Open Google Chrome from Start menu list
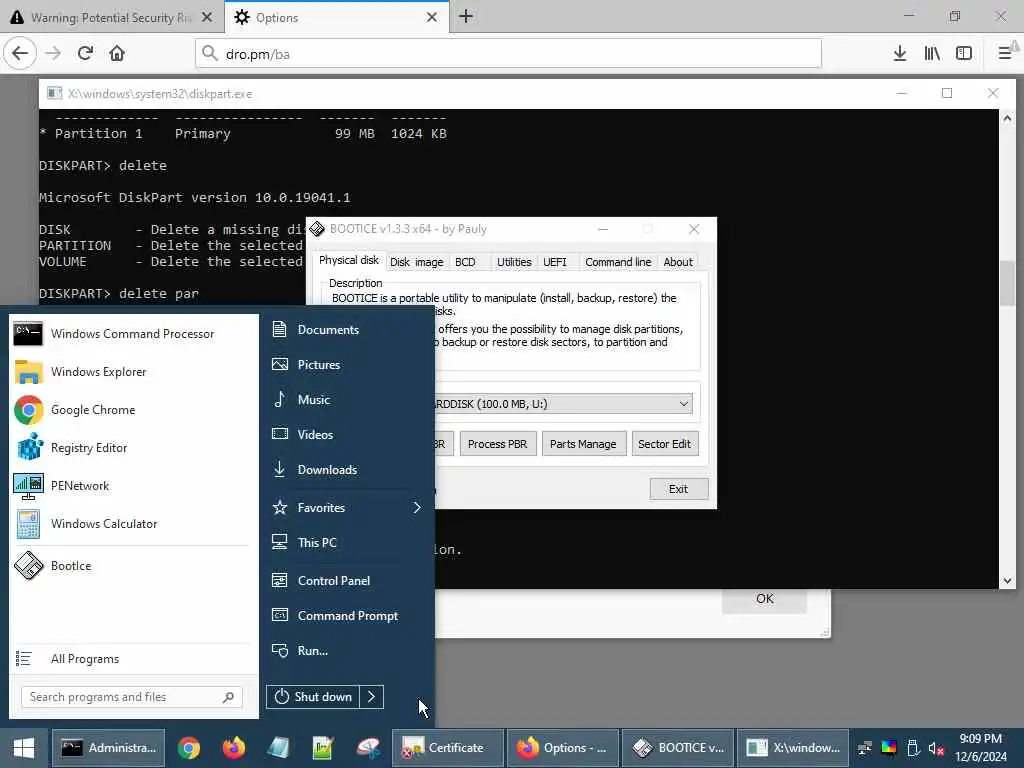 click(x=133, y=409)
